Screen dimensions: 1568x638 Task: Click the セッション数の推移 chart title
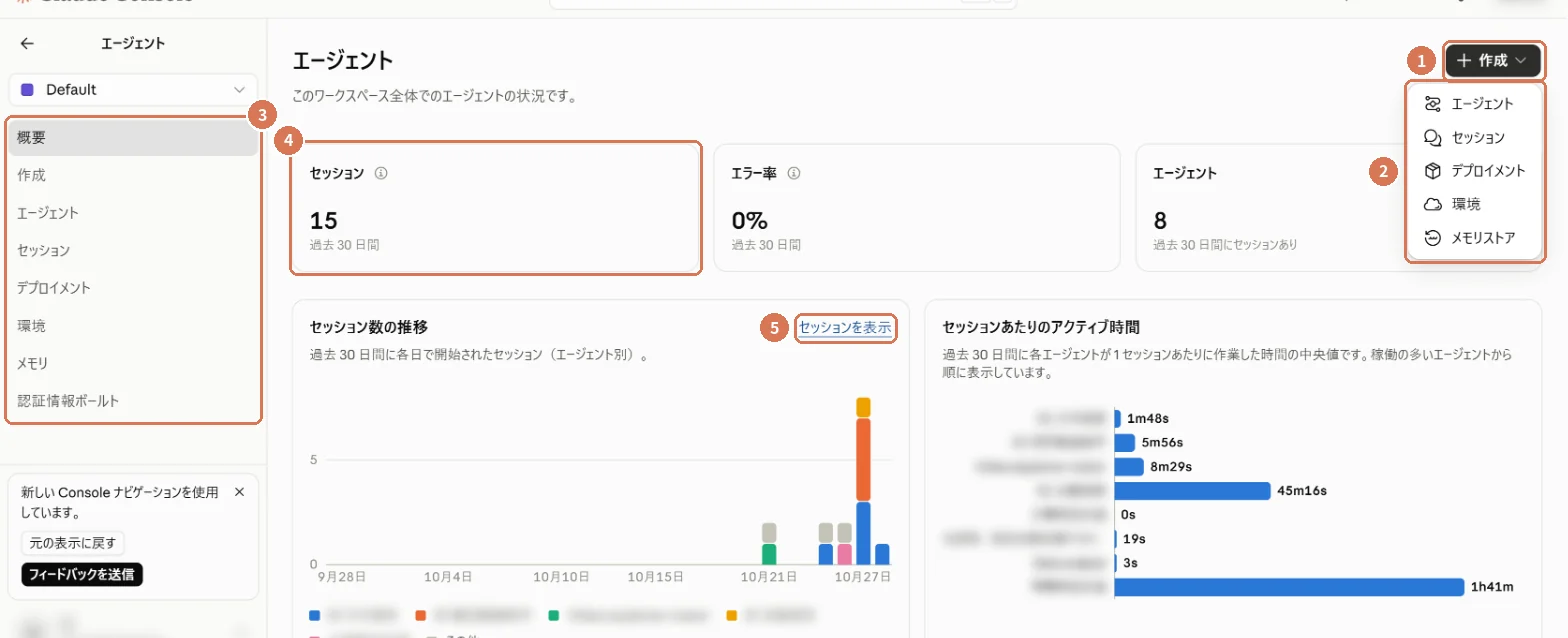pyautogui.click(x=369, y=327)
